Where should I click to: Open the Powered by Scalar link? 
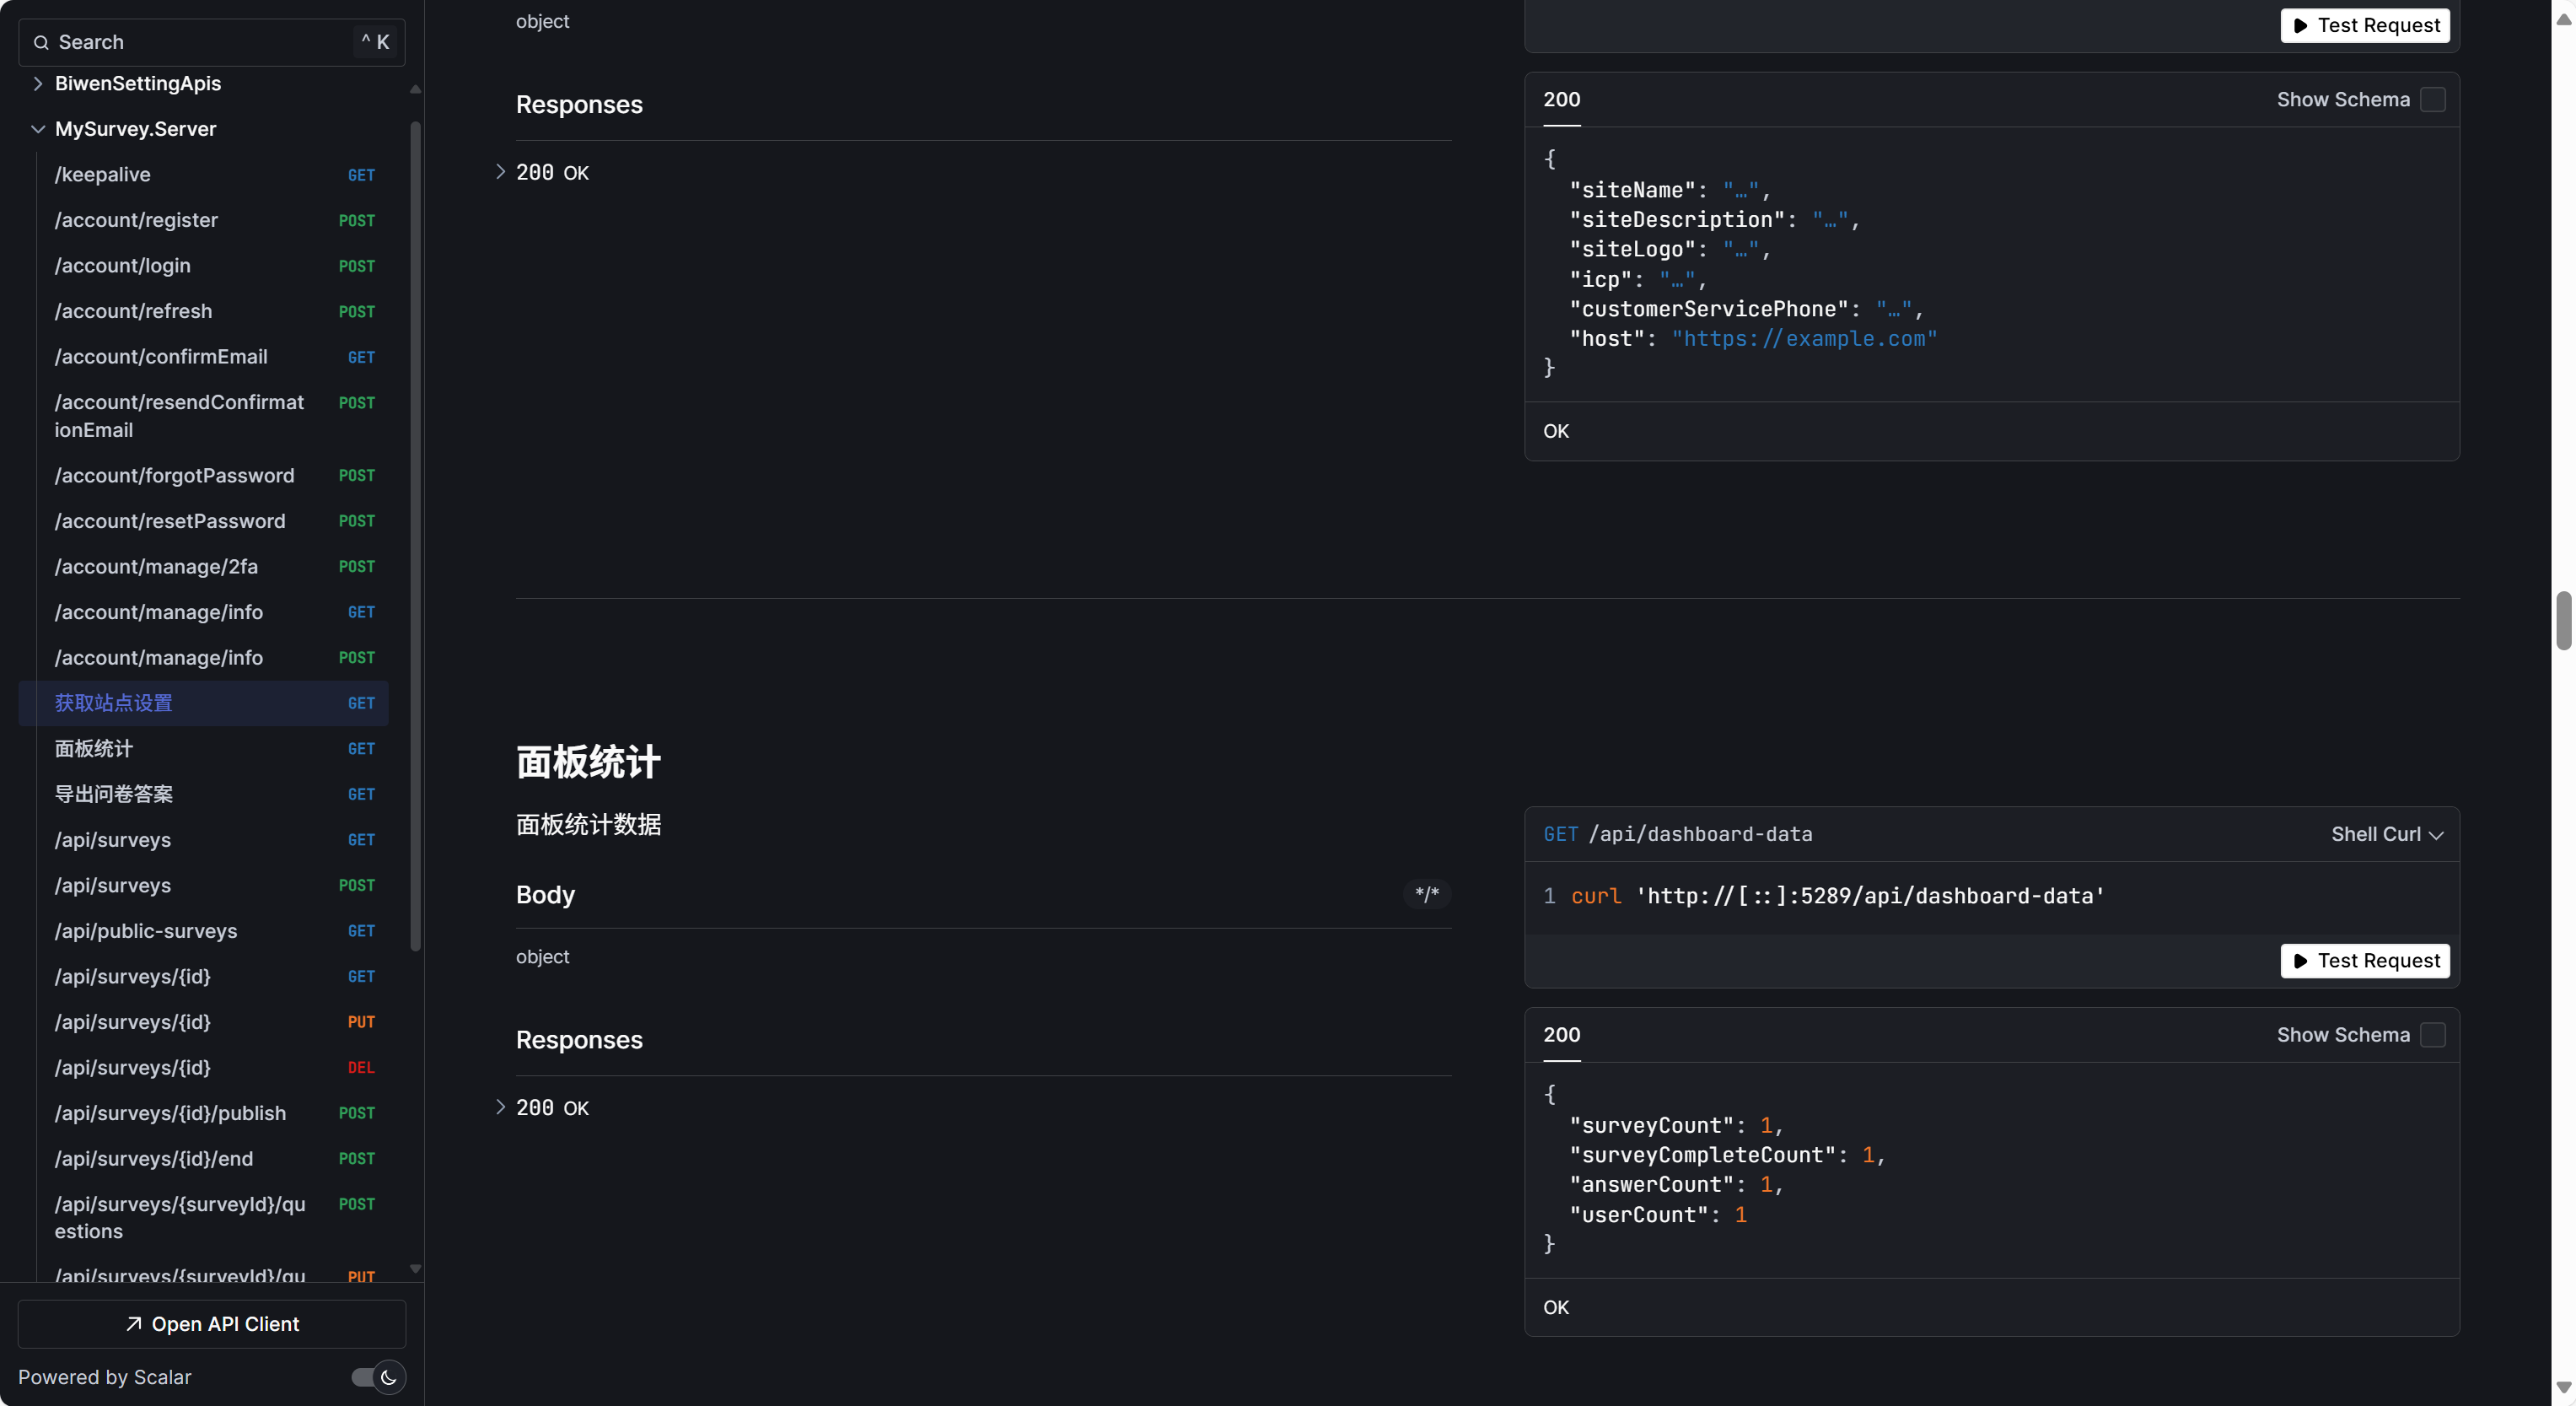pos(104,1377)
